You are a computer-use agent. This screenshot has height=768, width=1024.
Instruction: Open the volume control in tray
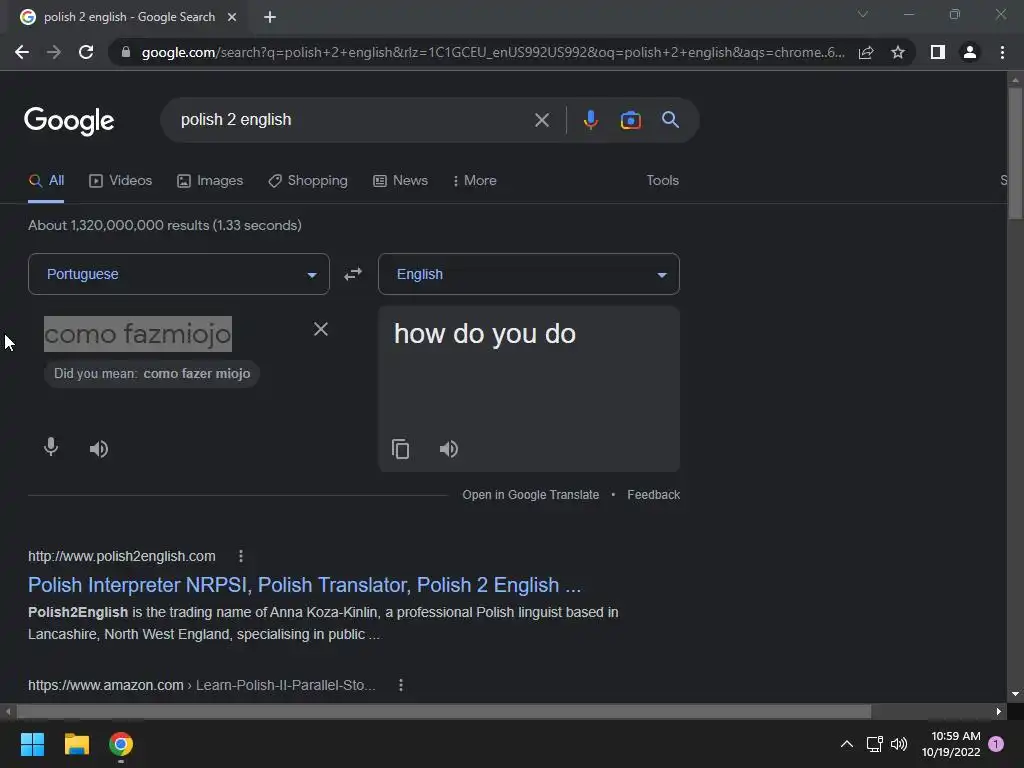pyautogui.click(x=899, y=744)
